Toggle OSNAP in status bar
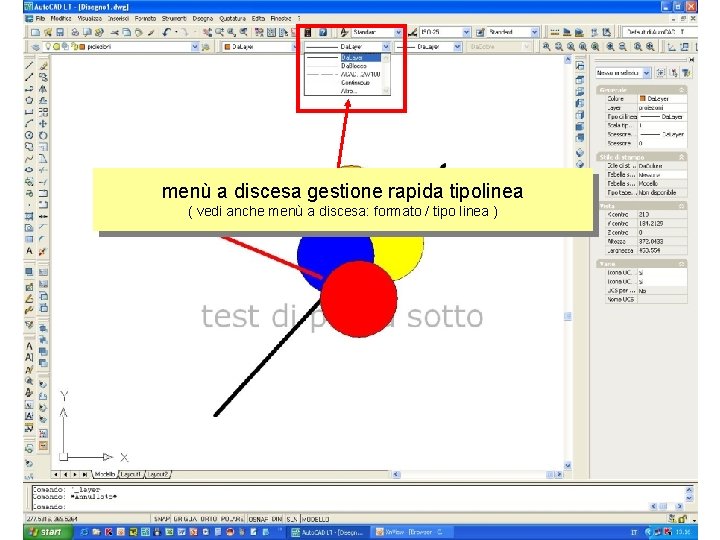The height and width of the screenshot is (540, 720). [x=258, y=519]
